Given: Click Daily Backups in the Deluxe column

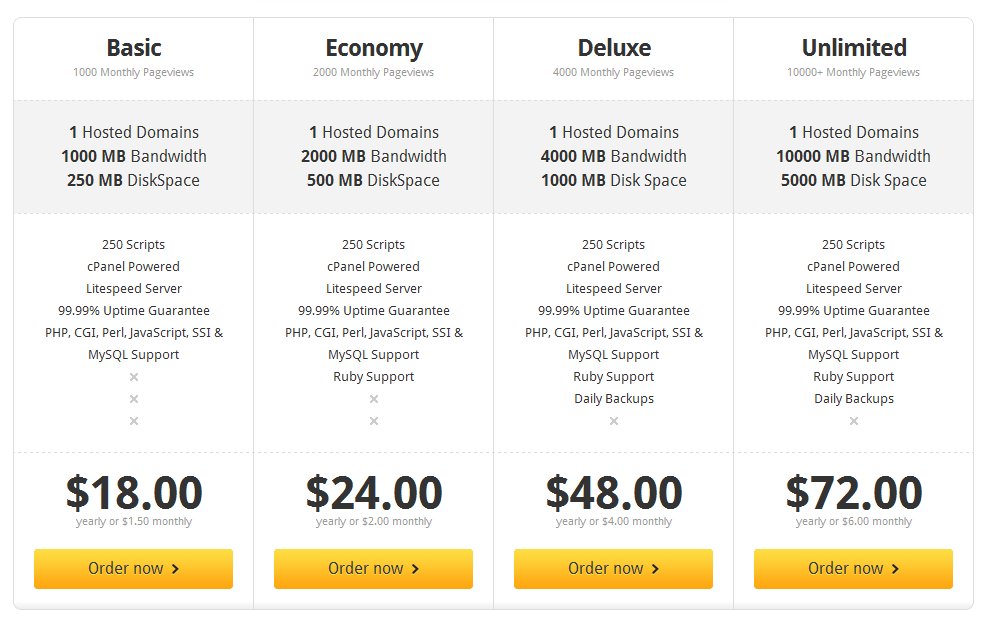Looking at the screenshot, I should pyautogui.click(x=614, y=399).
